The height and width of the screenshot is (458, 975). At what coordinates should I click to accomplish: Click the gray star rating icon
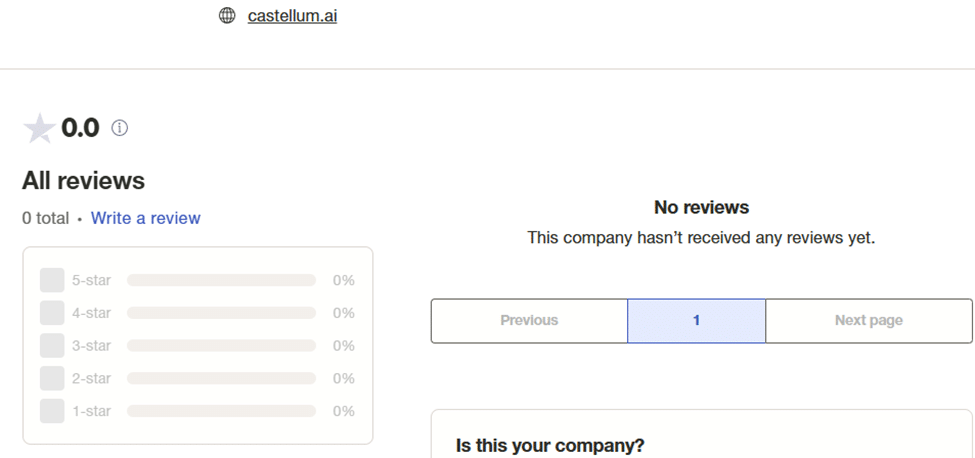click(39, 129)
